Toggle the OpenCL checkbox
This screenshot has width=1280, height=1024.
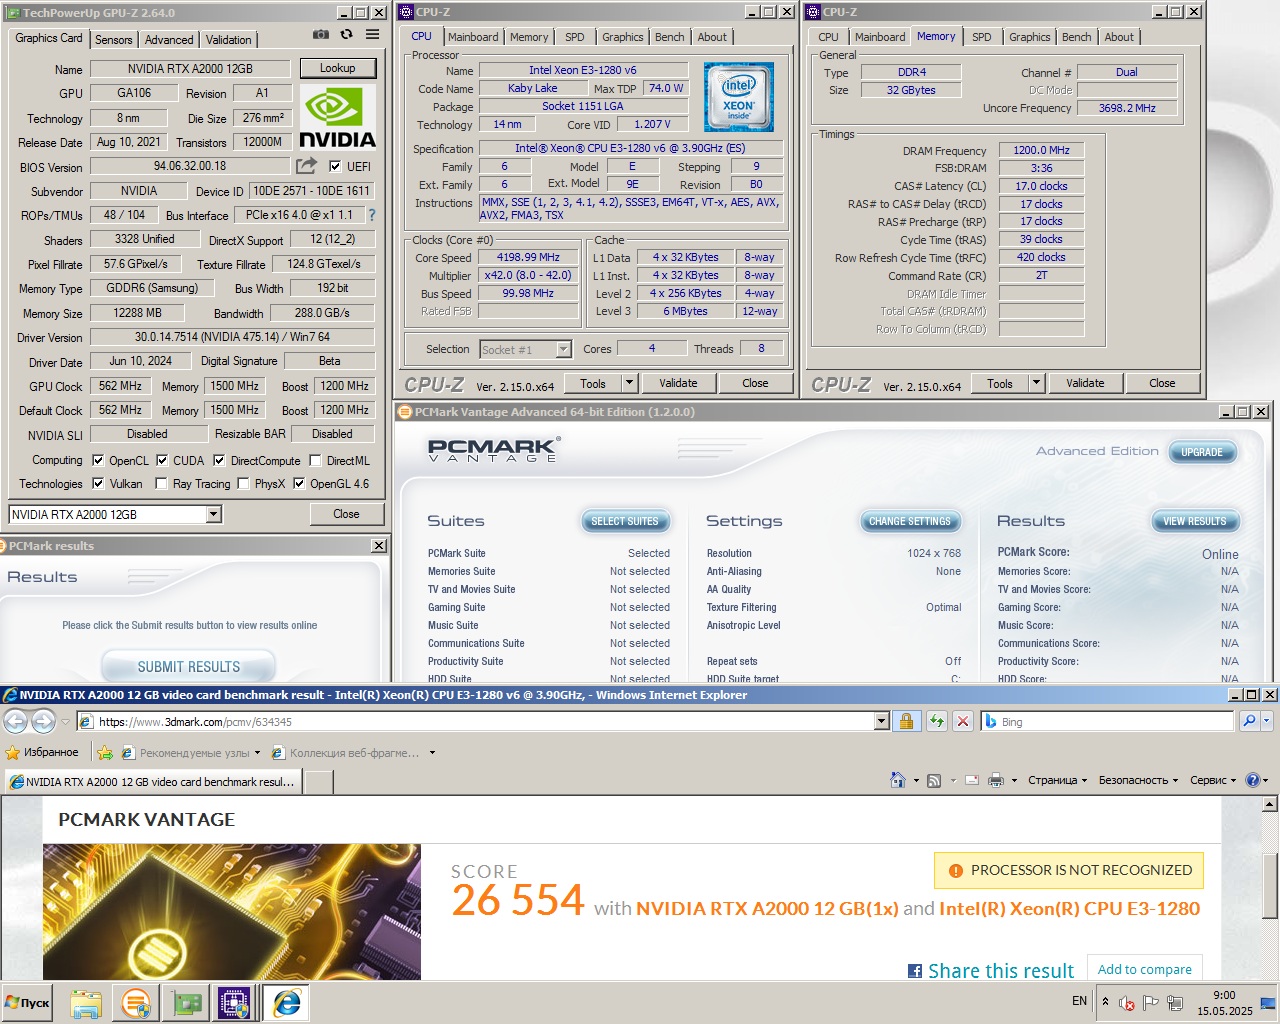tap(98, 461)
